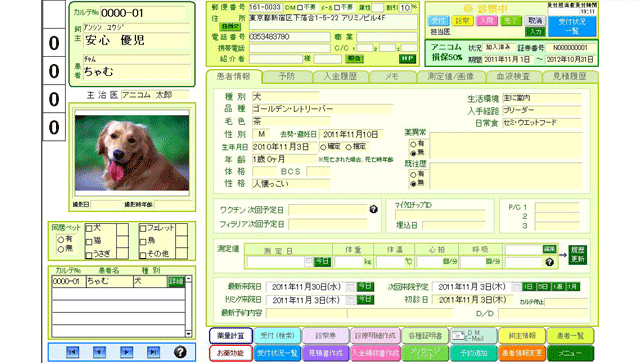Click 患者一覧 button
Screen dimensions: 640x363
coord(570,336)
